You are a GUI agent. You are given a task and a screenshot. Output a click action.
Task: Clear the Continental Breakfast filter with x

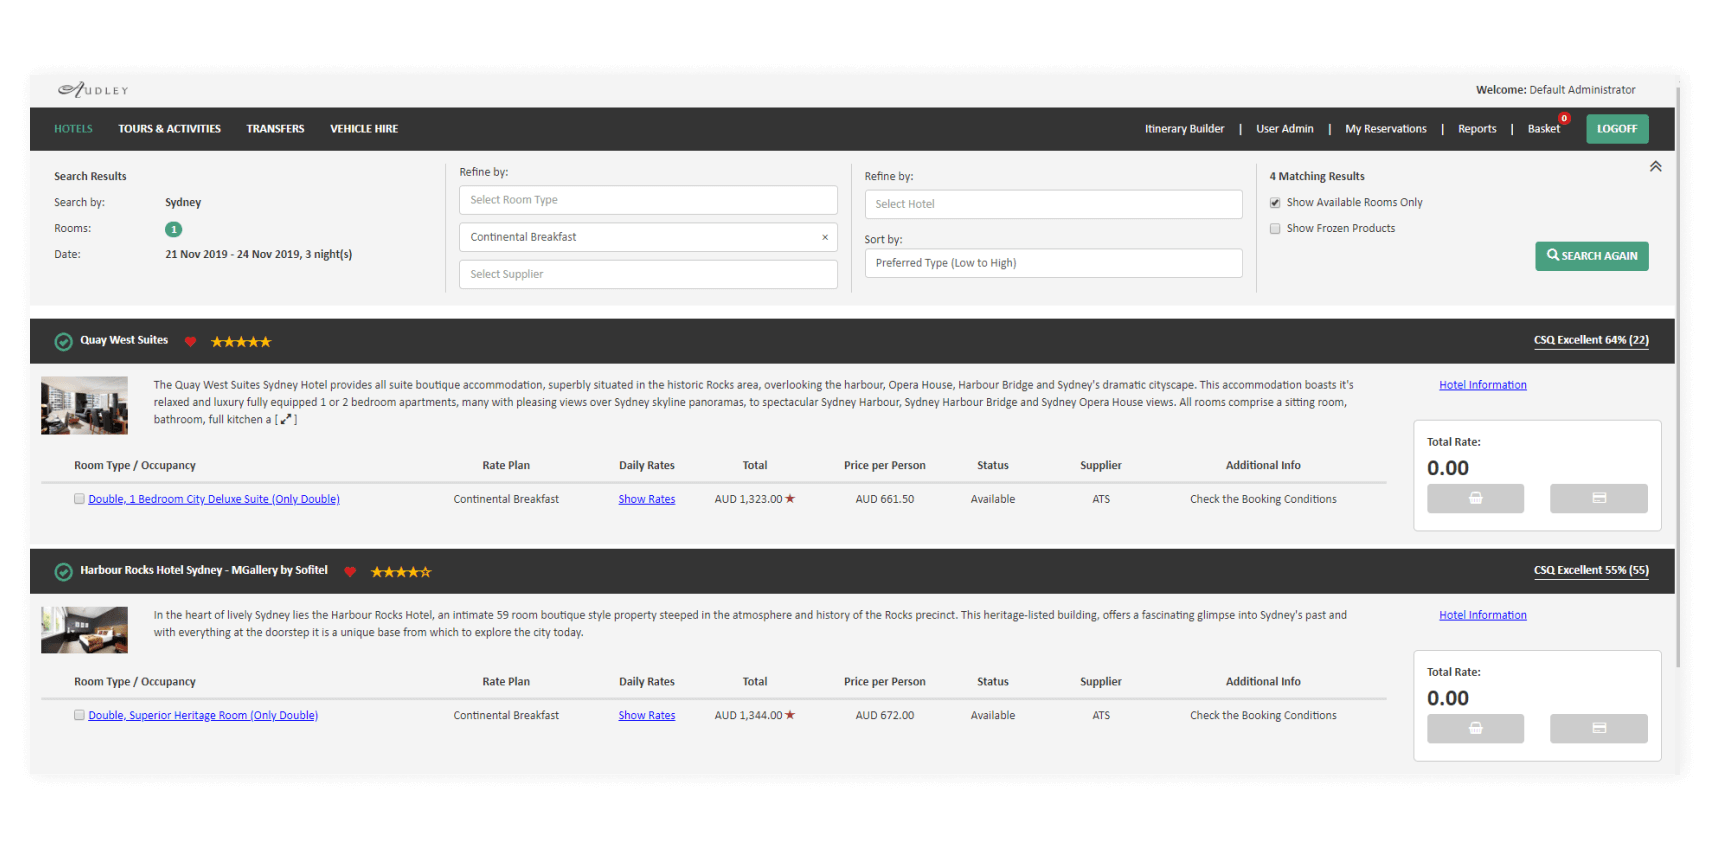tap(825, 237)
